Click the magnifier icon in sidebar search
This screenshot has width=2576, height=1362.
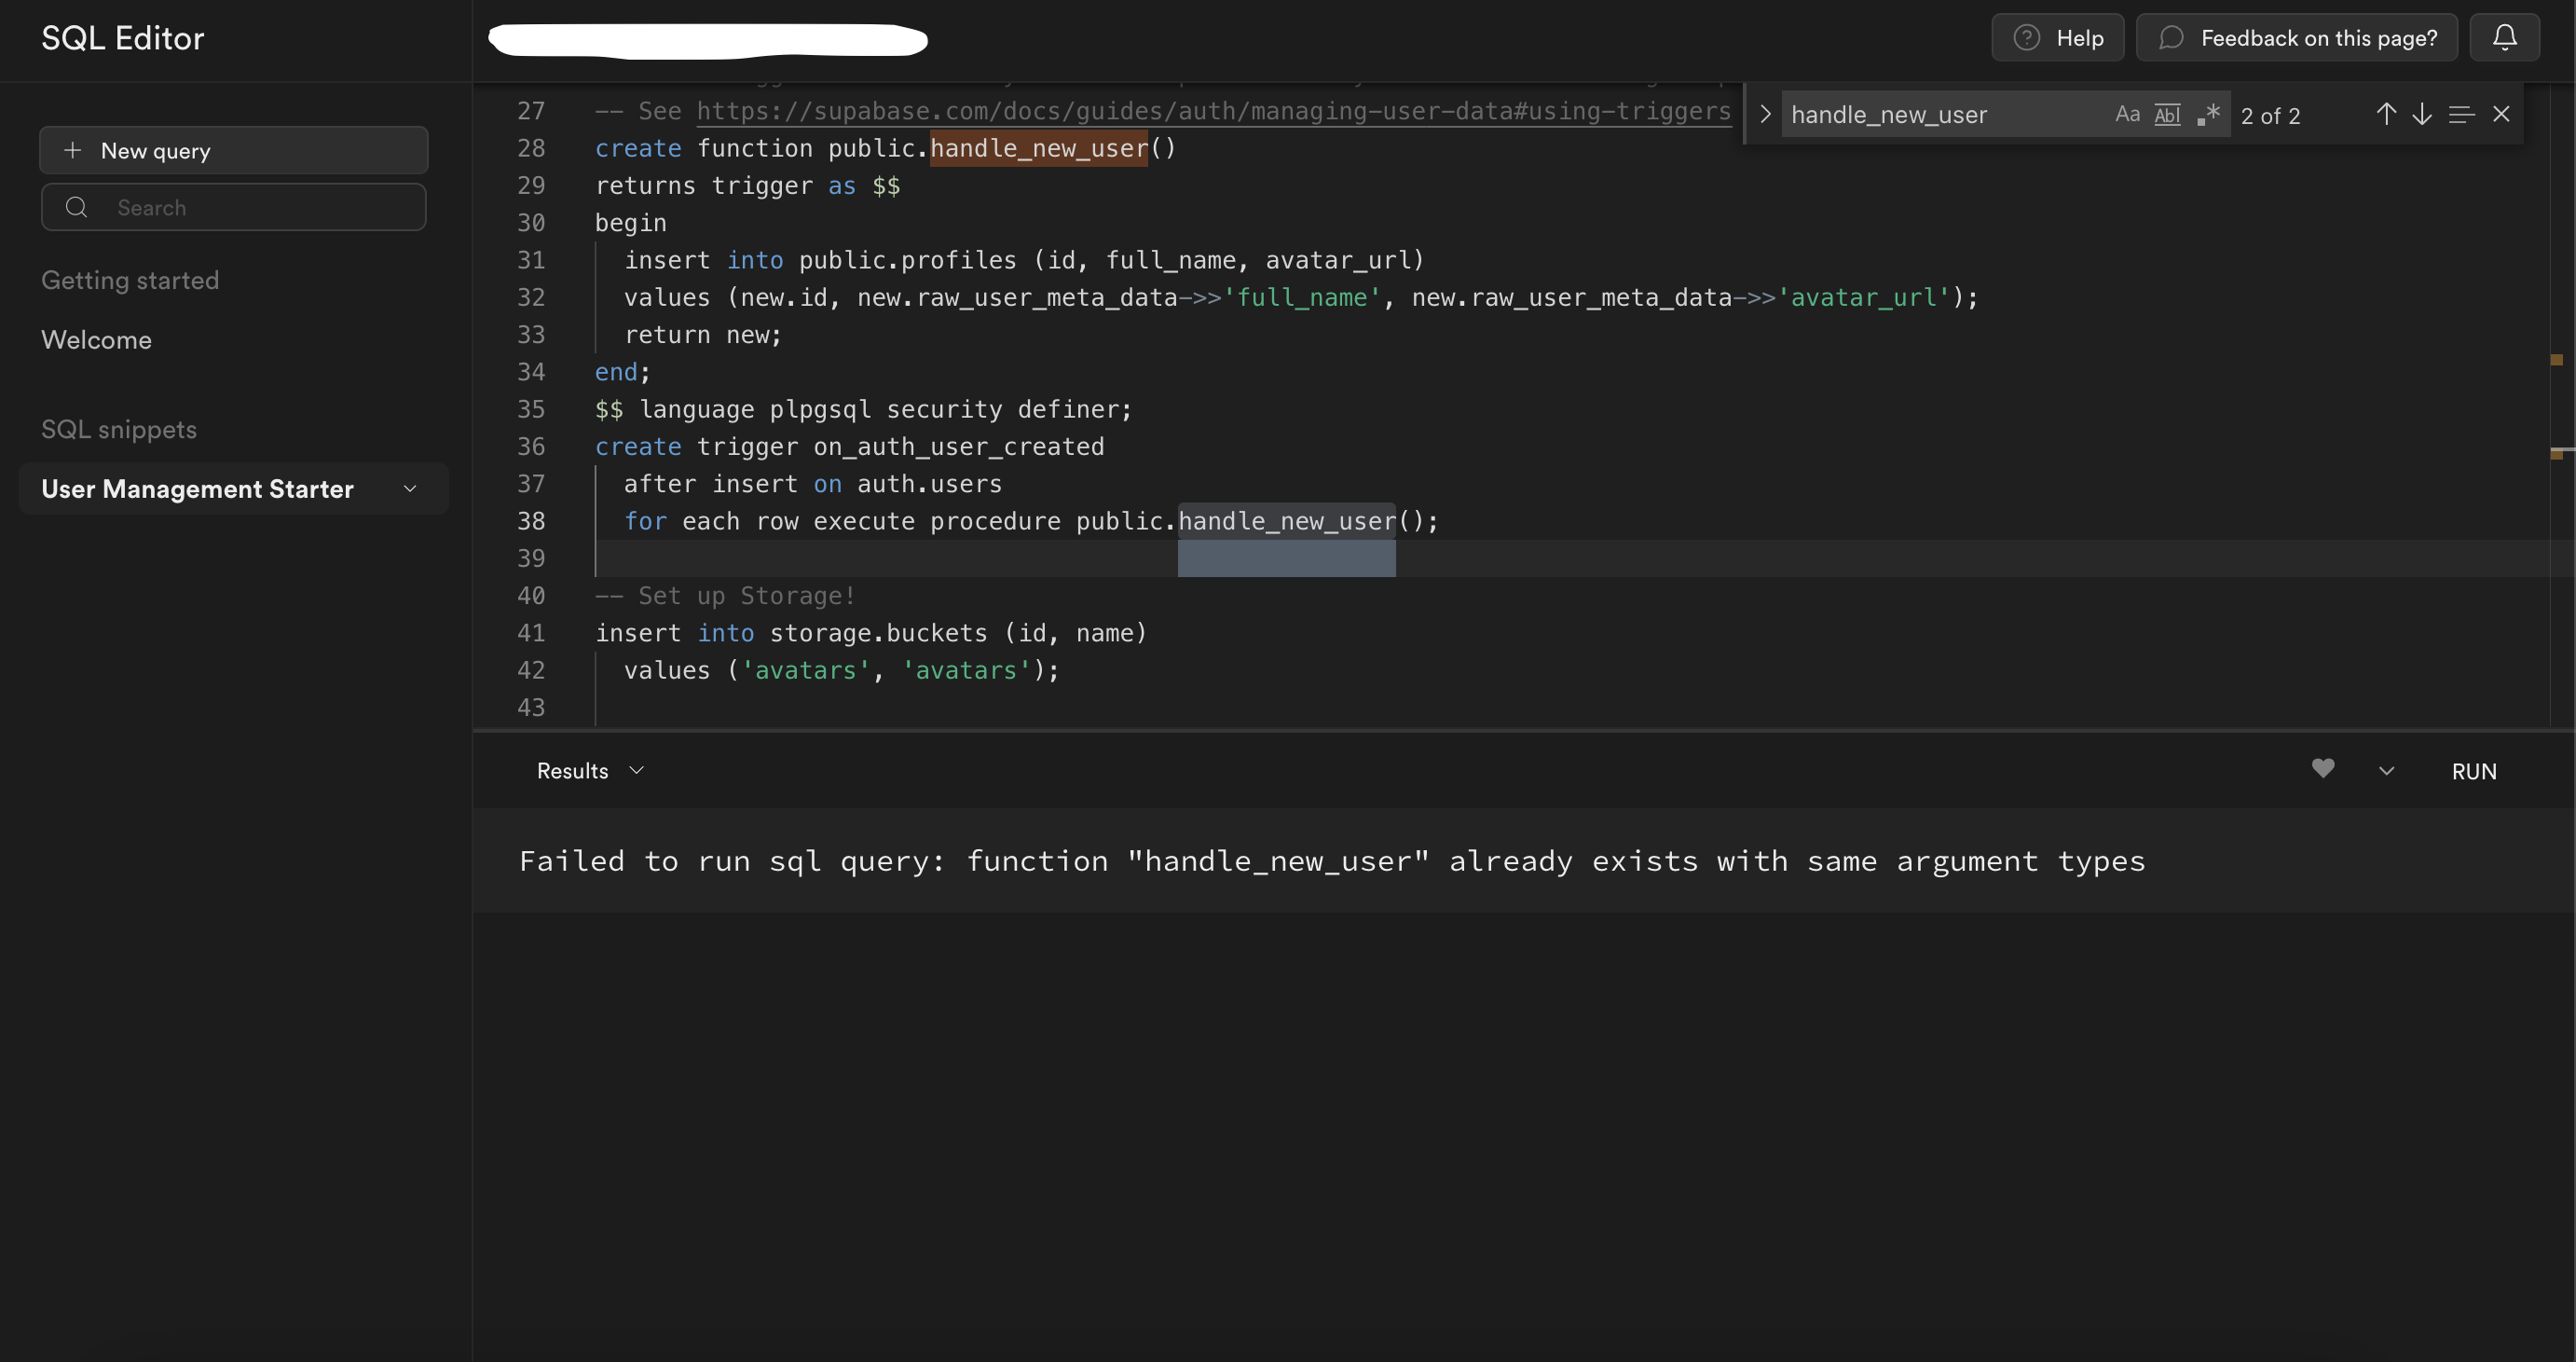coord(77,207)
